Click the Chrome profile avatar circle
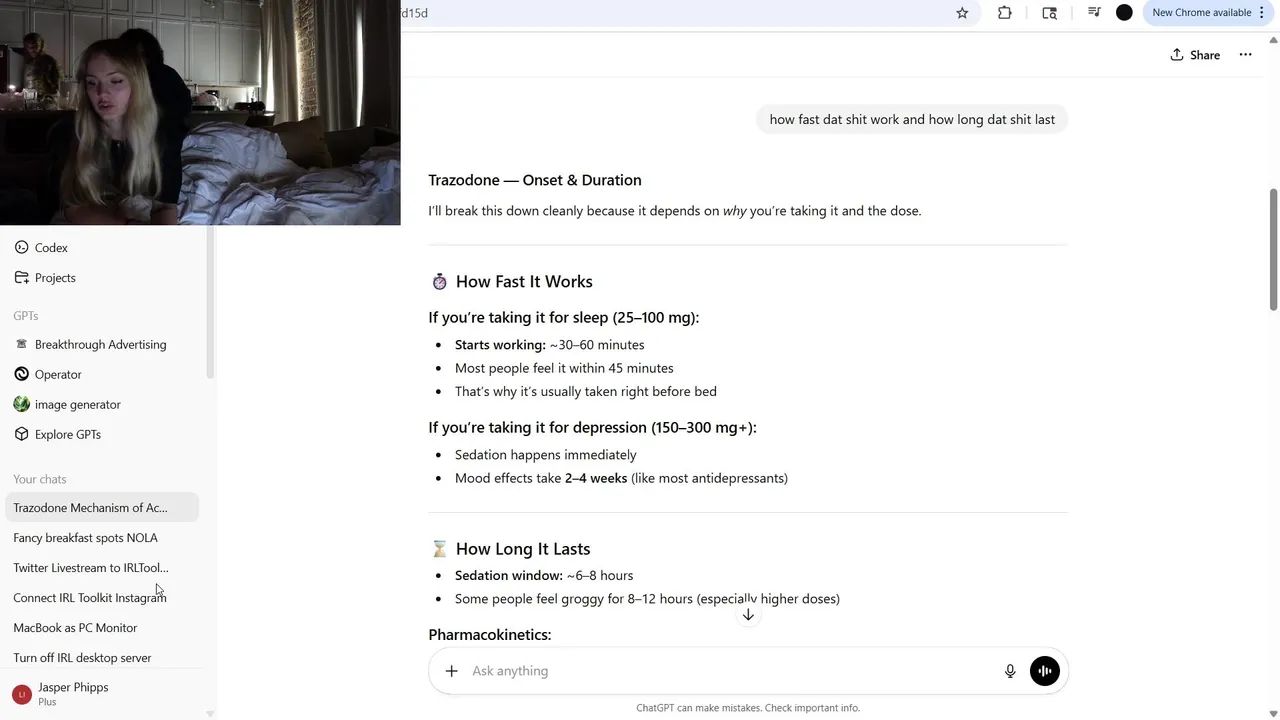The height and width of the screenshot is (720, 1280). pyautogui.click(x=1124, y=13)
